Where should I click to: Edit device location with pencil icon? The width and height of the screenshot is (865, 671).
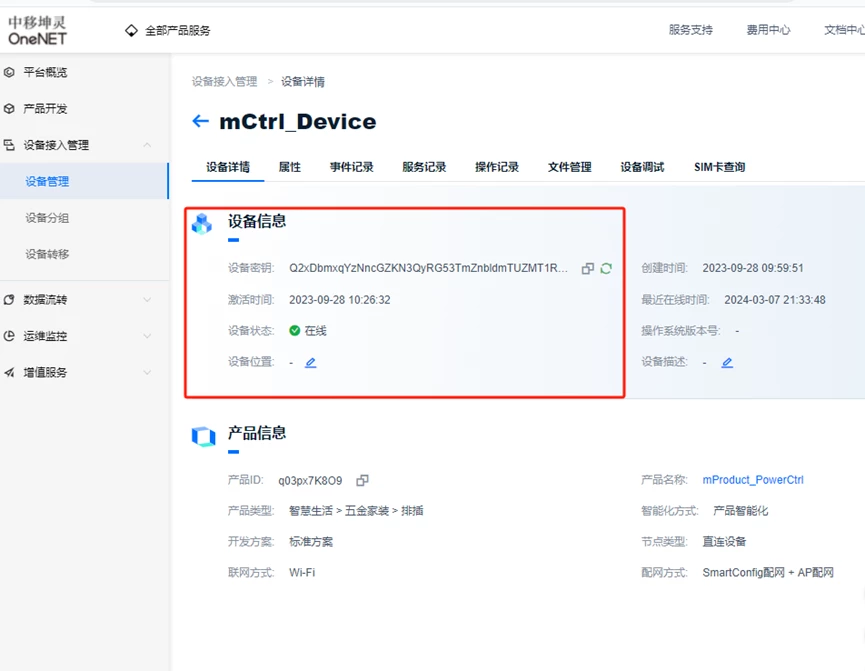(311, 363)
